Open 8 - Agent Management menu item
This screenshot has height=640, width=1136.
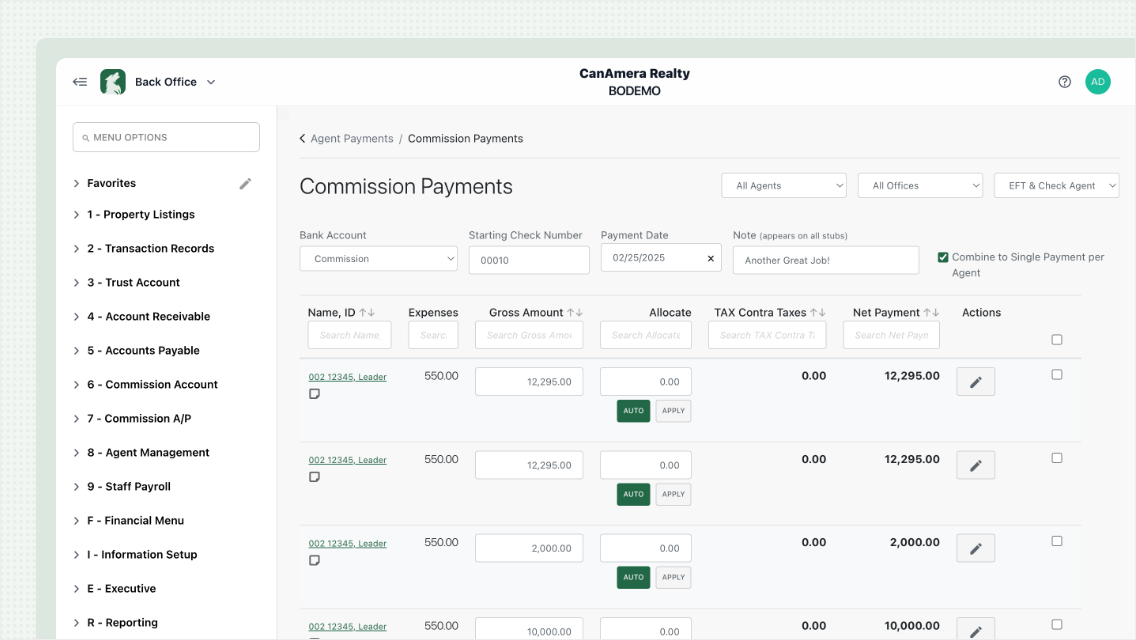149,453
